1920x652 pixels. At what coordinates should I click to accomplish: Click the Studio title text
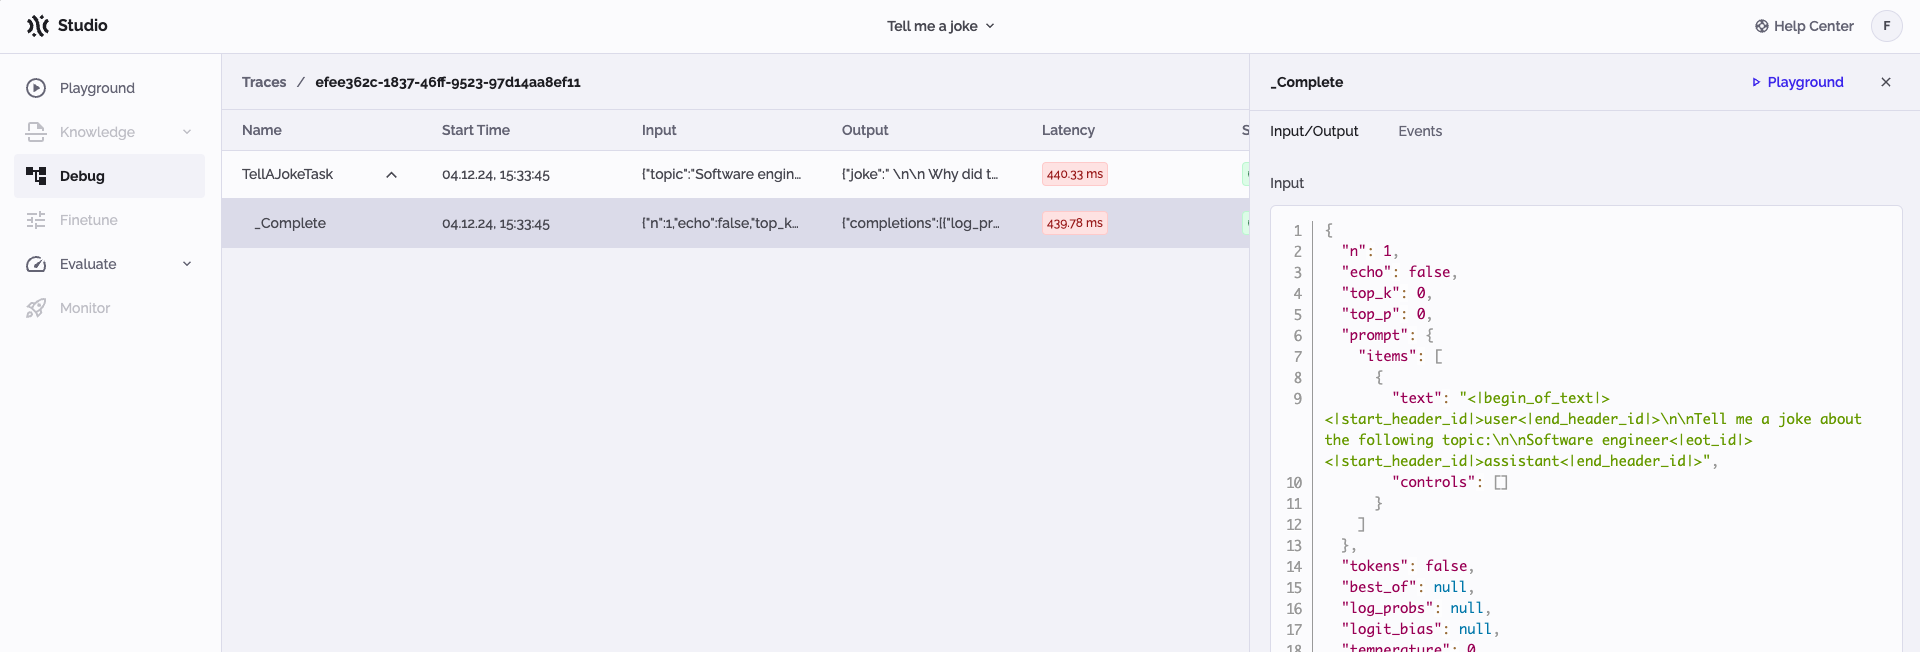point(83,26)
